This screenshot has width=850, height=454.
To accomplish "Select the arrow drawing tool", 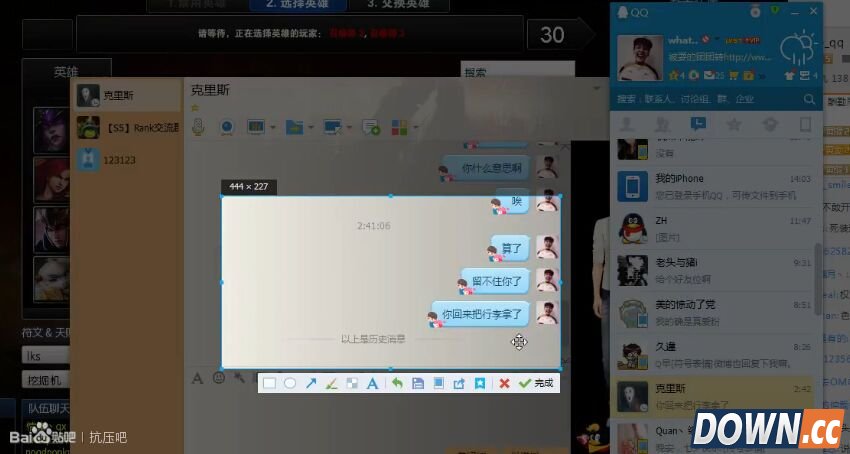I will 311,383.
